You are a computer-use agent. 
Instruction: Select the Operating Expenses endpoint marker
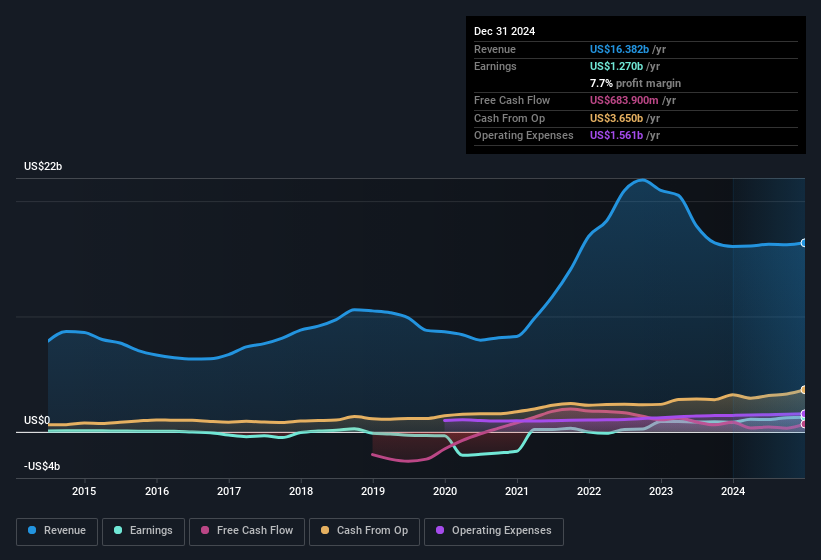tap(804, 414)
